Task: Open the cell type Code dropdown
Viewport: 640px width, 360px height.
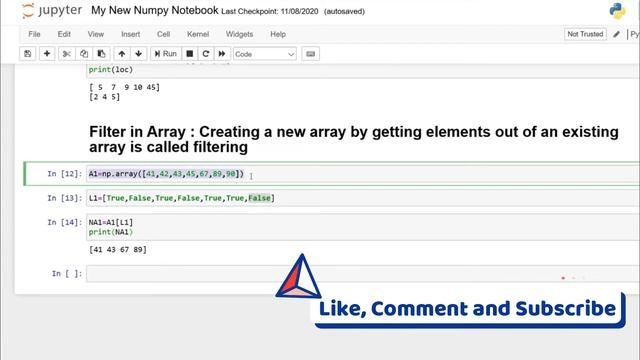Action: coord(265,54)
